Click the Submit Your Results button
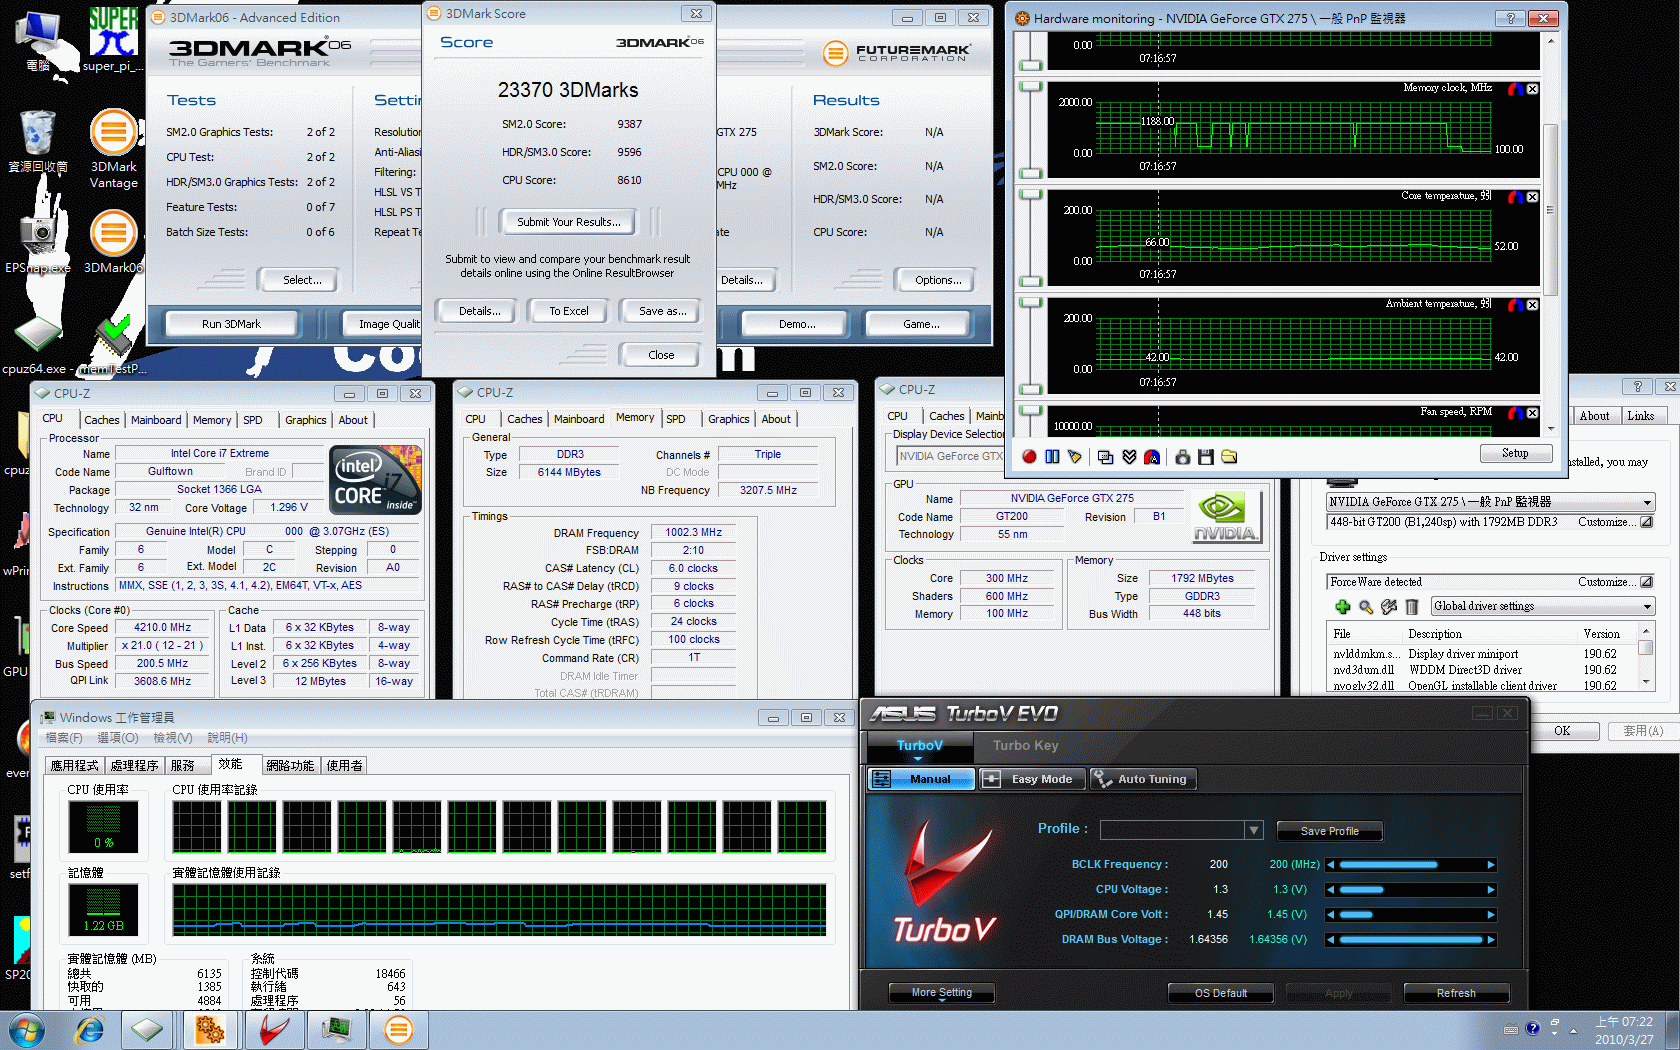 coord(568,222)
